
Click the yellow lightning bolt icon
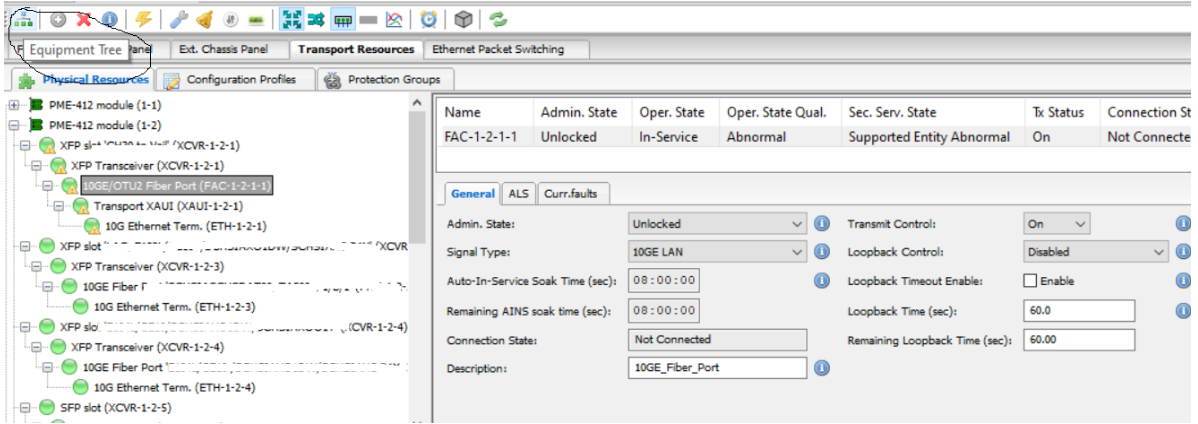pyautogui.click(x=143, y=19)
